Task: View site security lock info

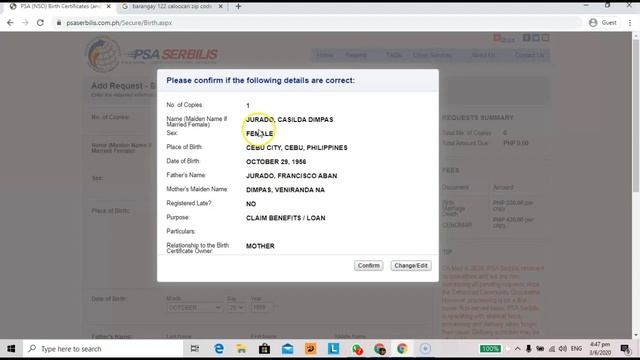Action: coord(59,23)
